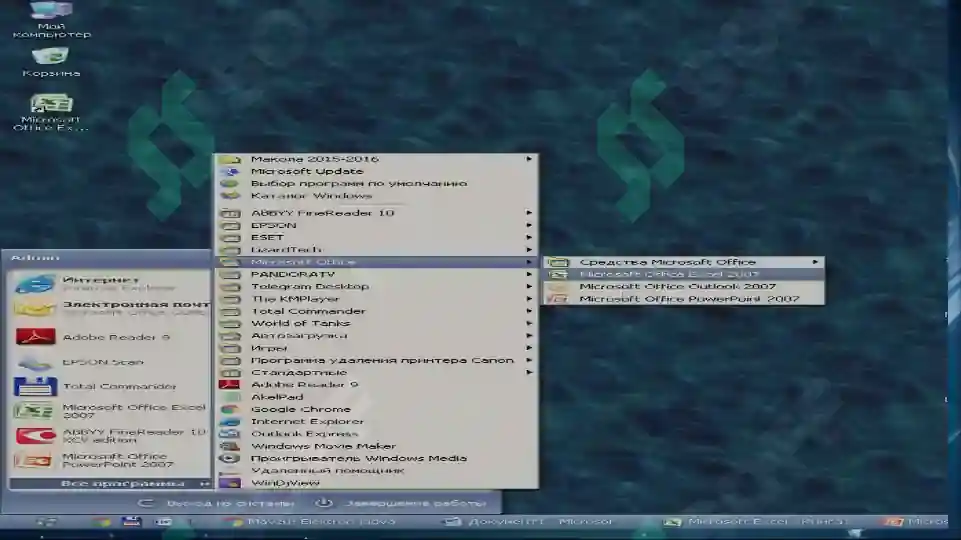Click Windows Movie Maker icon in programs
Screen dimensions: 961x540
tap(229, 446)
